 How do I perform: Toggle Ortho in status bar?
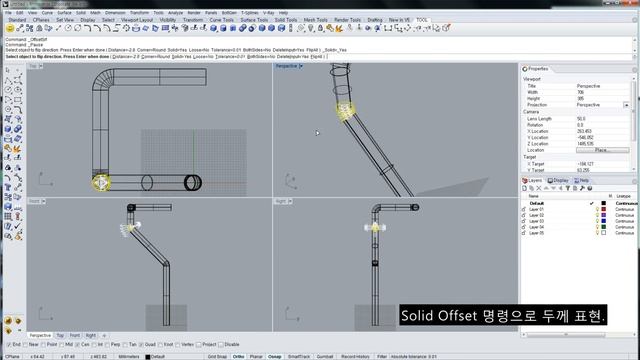click(x=238, y=357)
